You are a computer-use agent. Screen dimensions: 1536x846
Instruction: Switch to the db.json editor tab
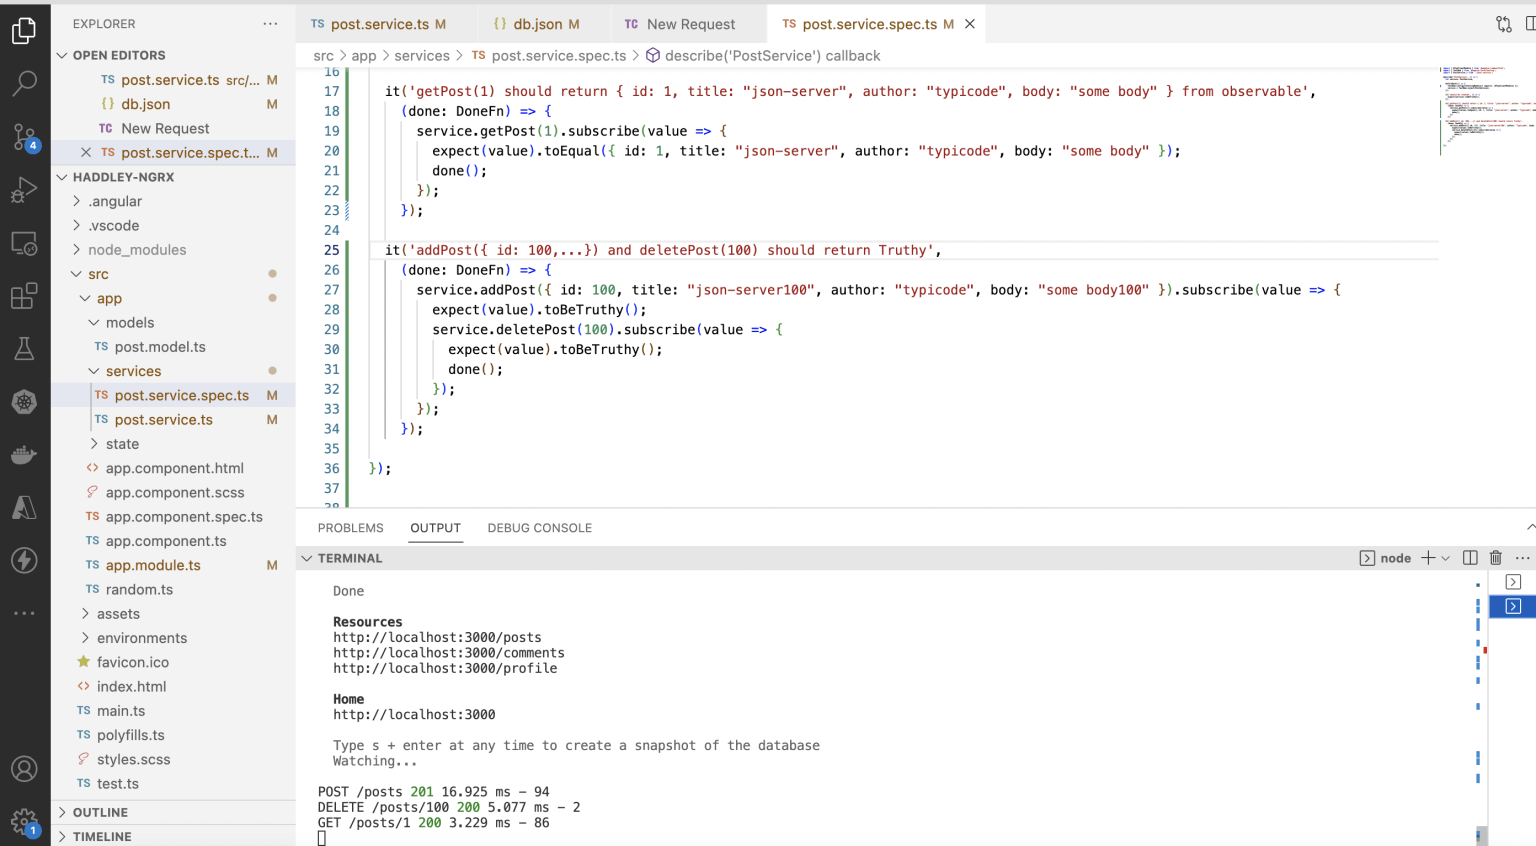(x=537, y=24)
